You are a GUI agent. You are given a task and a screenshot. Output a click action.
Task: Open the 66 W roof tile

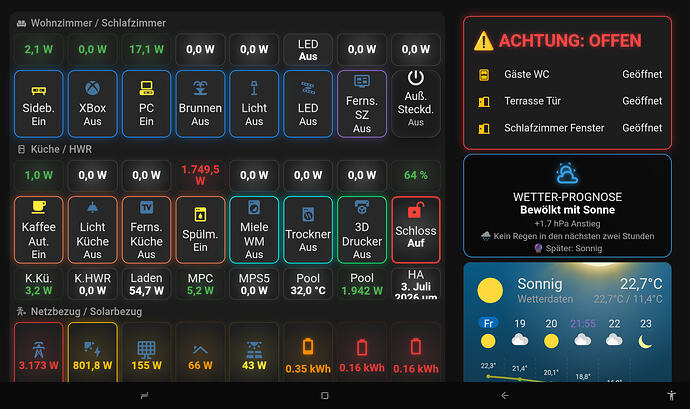coord(200,352)
